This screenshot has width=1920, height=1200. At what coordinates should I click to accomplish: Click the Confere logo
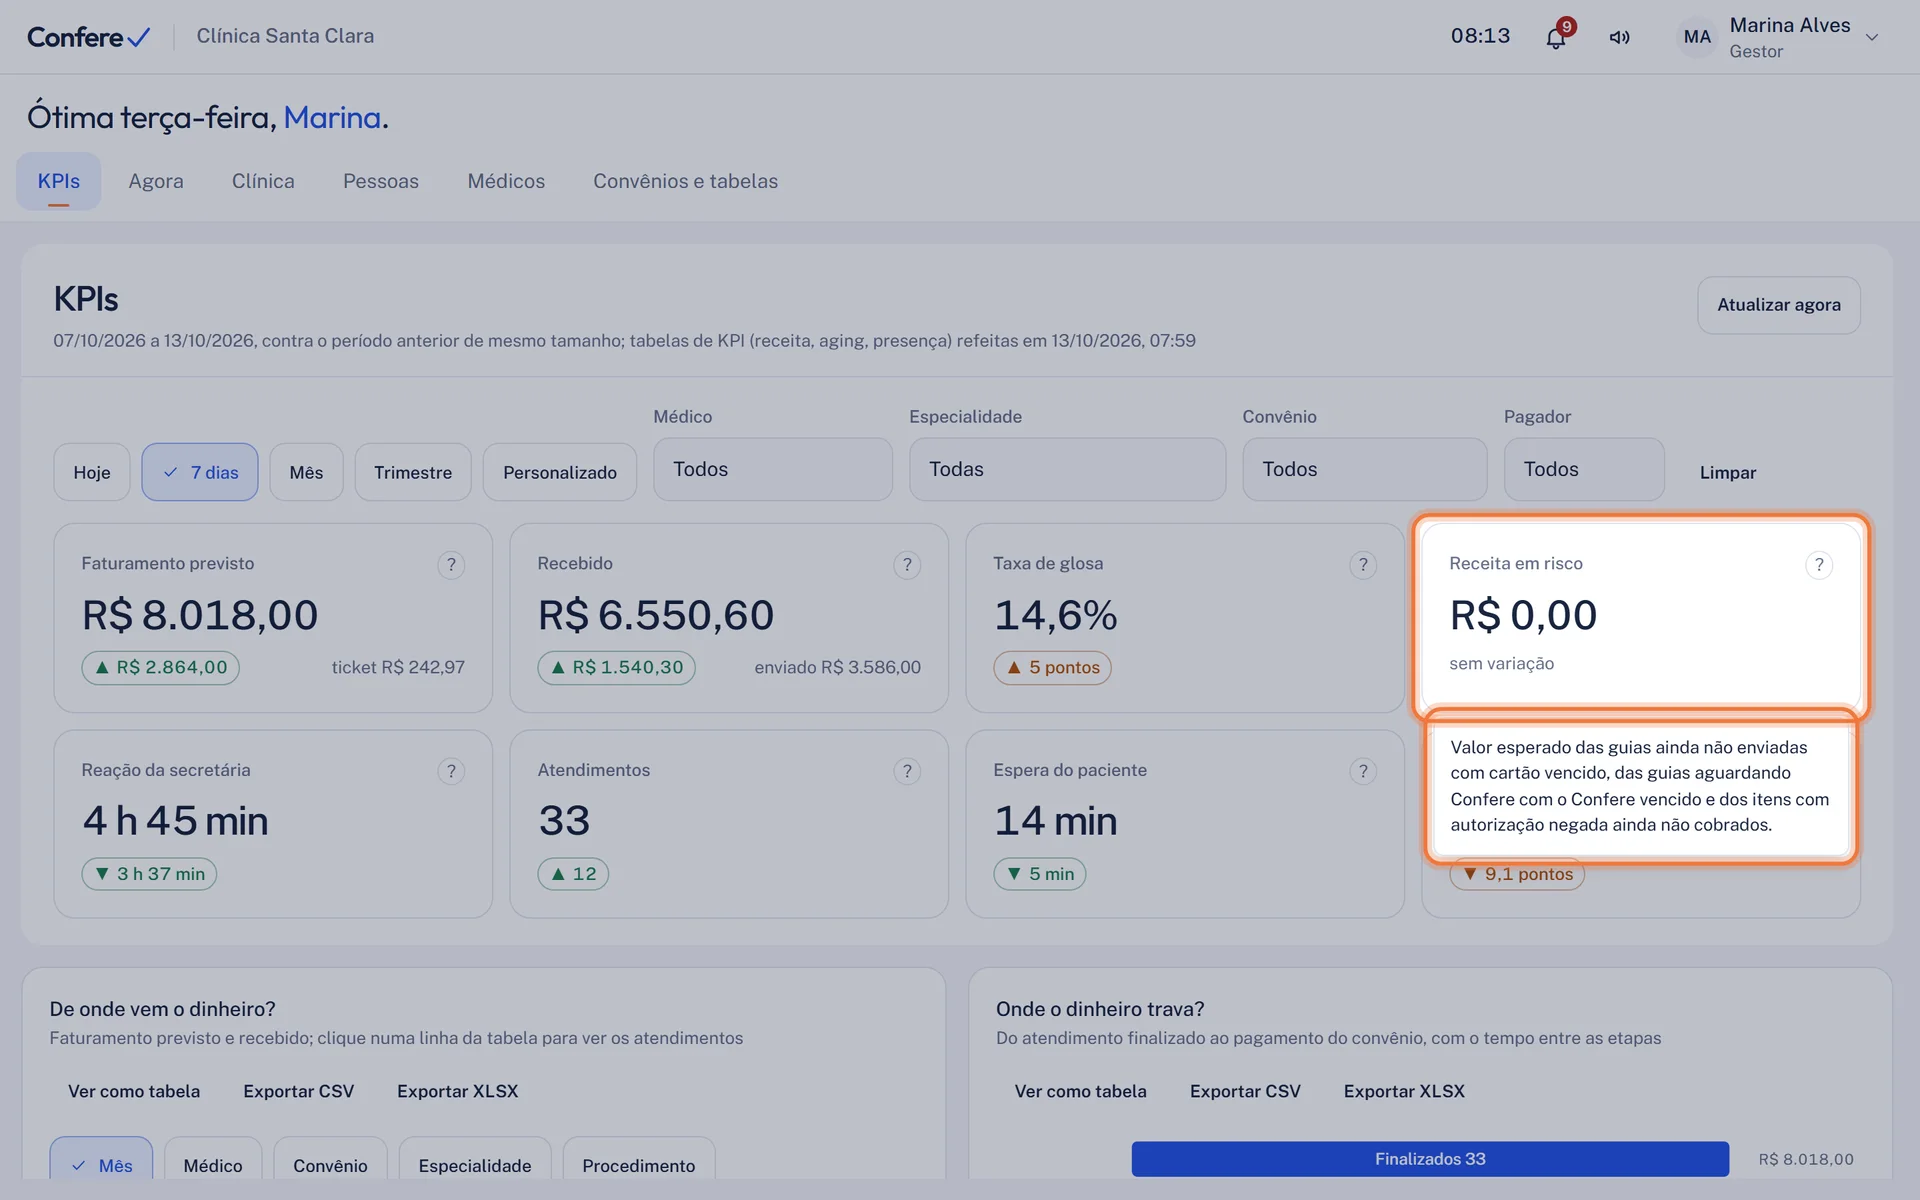pos(88,37)
